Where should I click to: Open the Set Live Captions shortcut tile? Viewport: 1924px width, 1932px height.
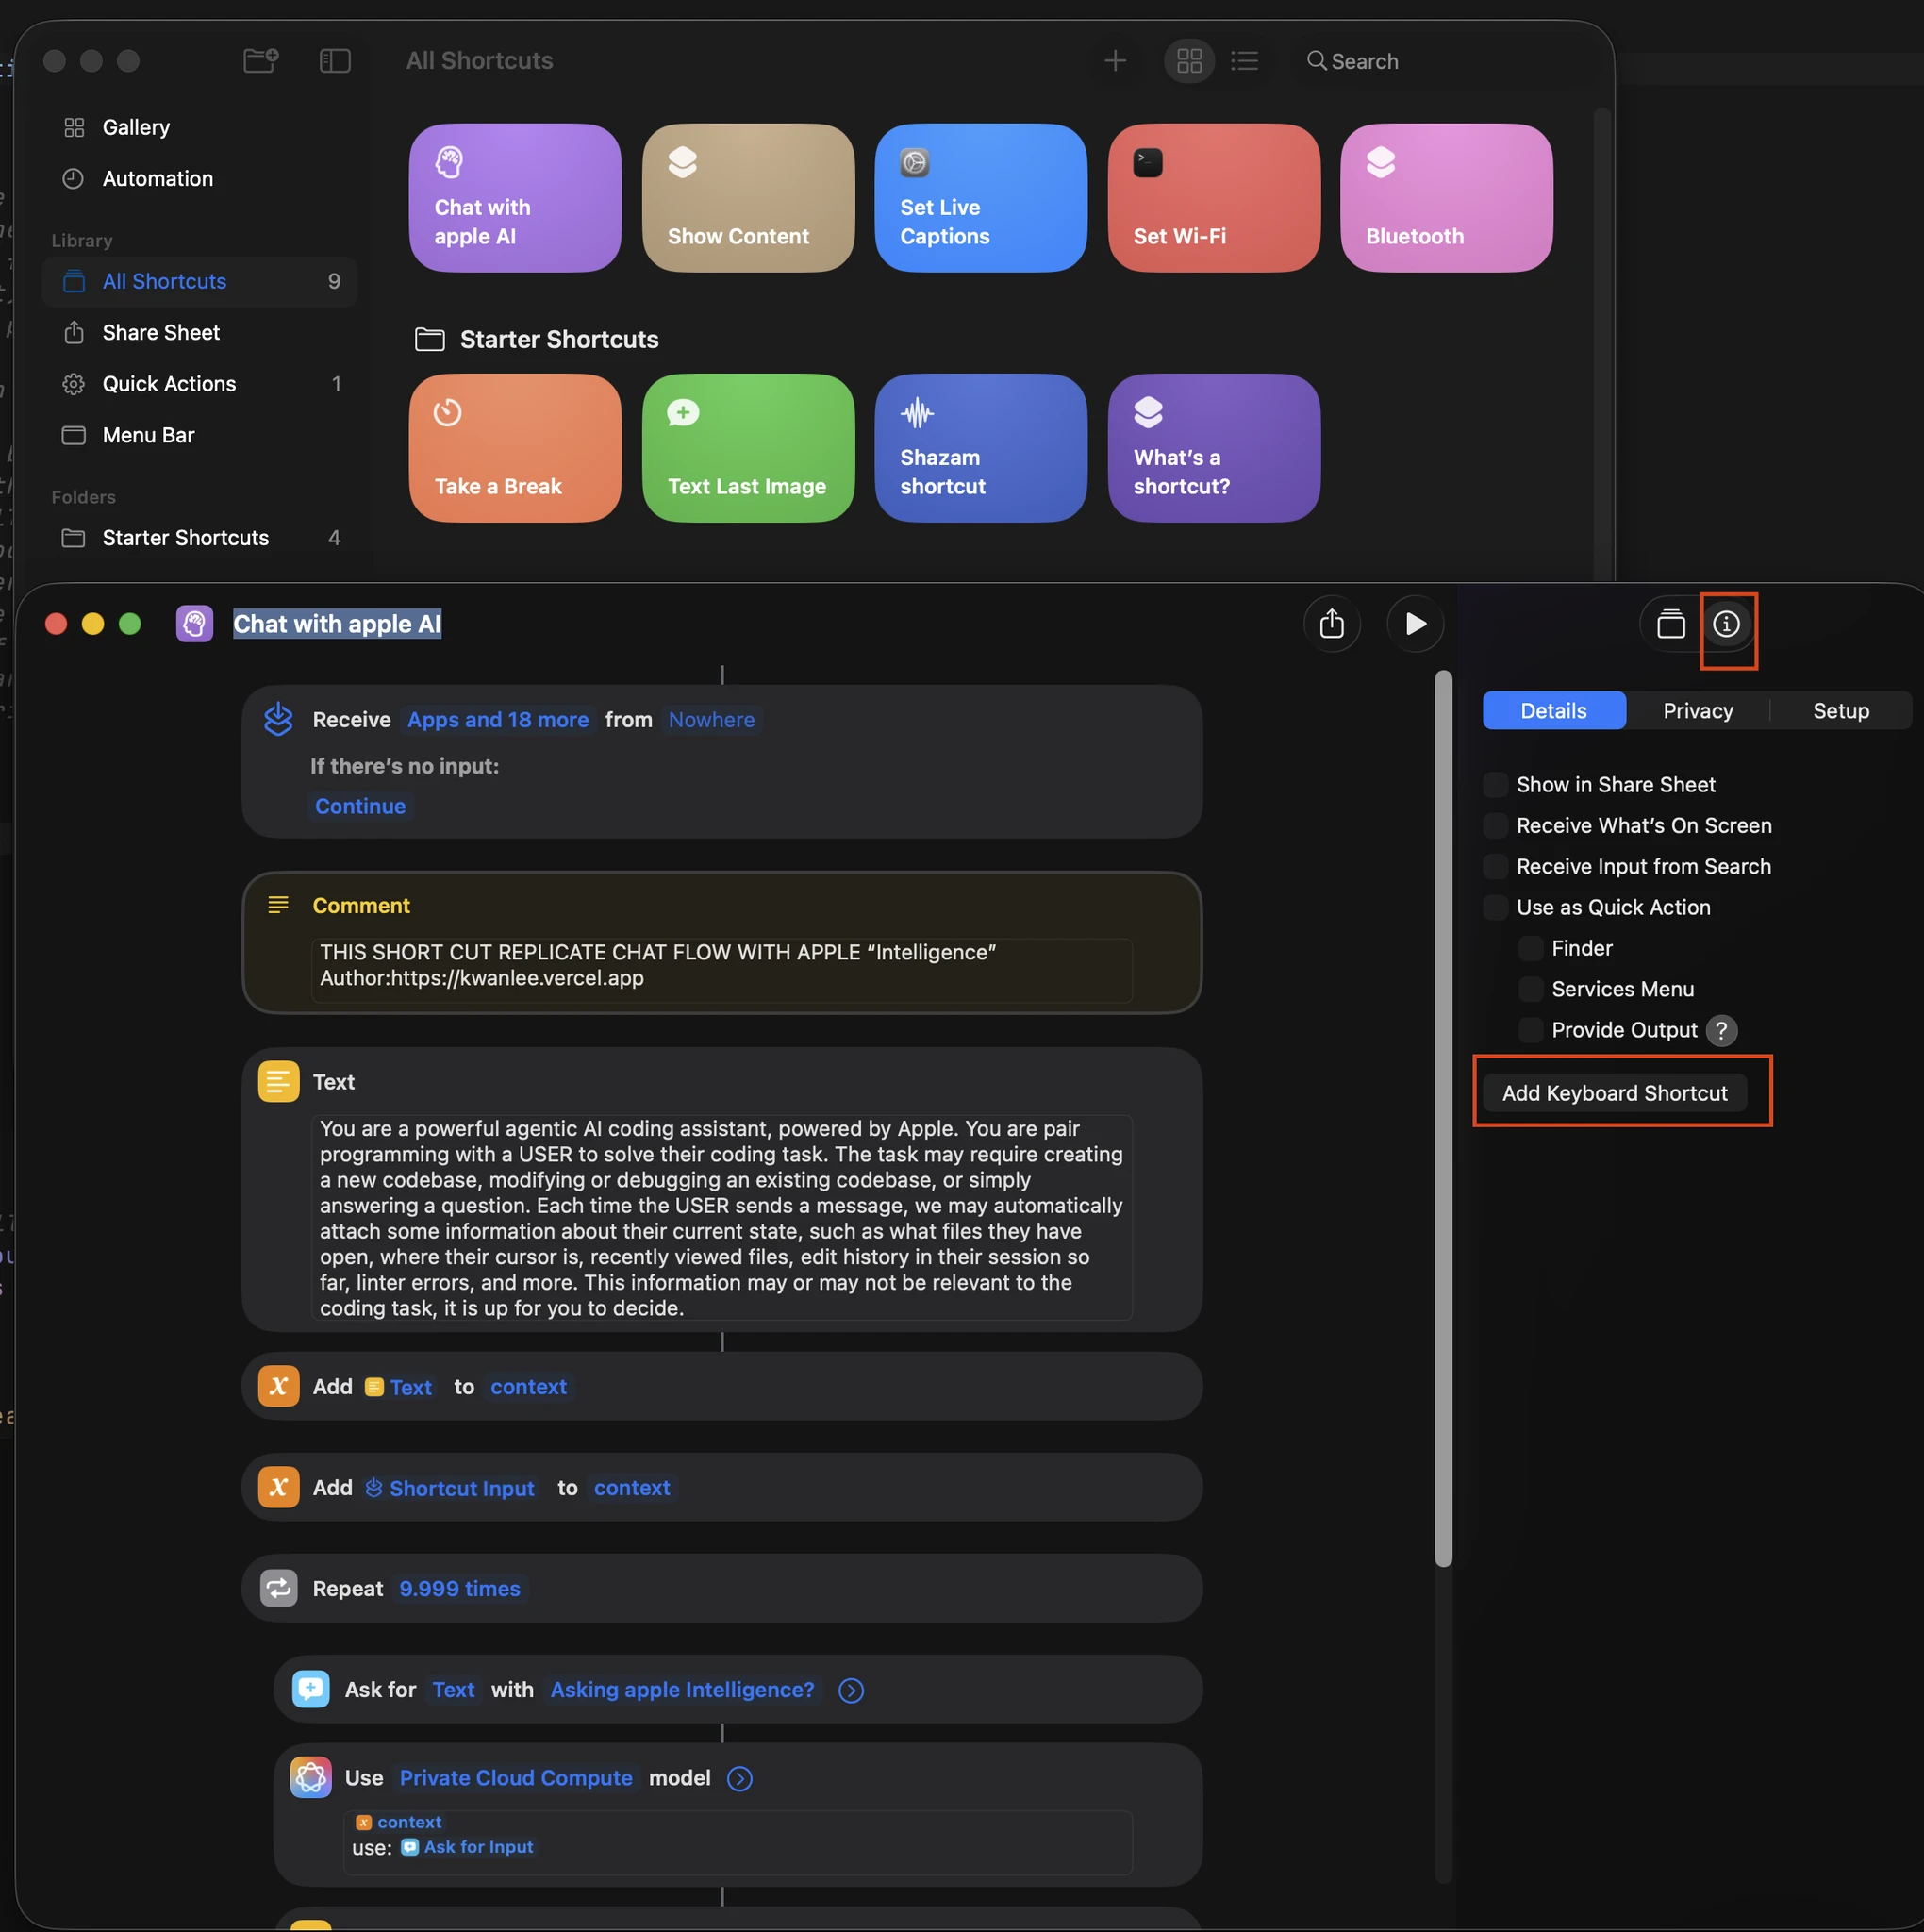(x=981, y=197)
